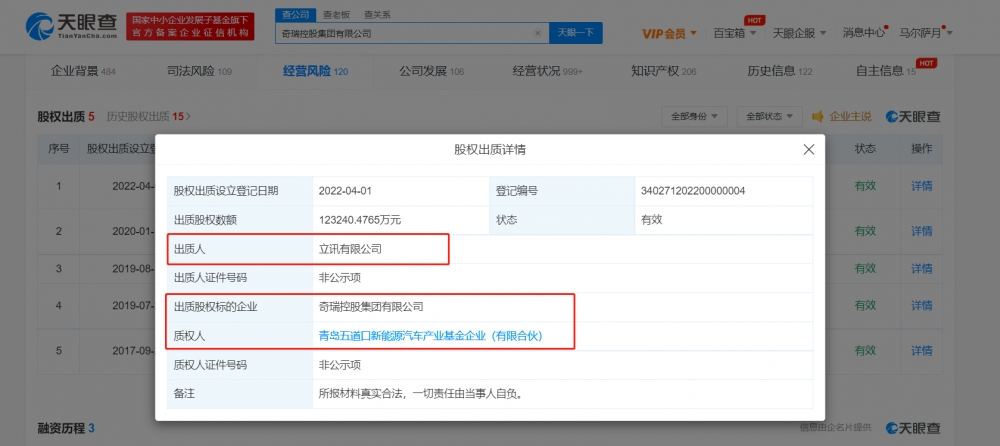Click the date 2022-04-01 in the dialog
The height and width of the screenshot is (446, 1000).
(x=344, y=190)
